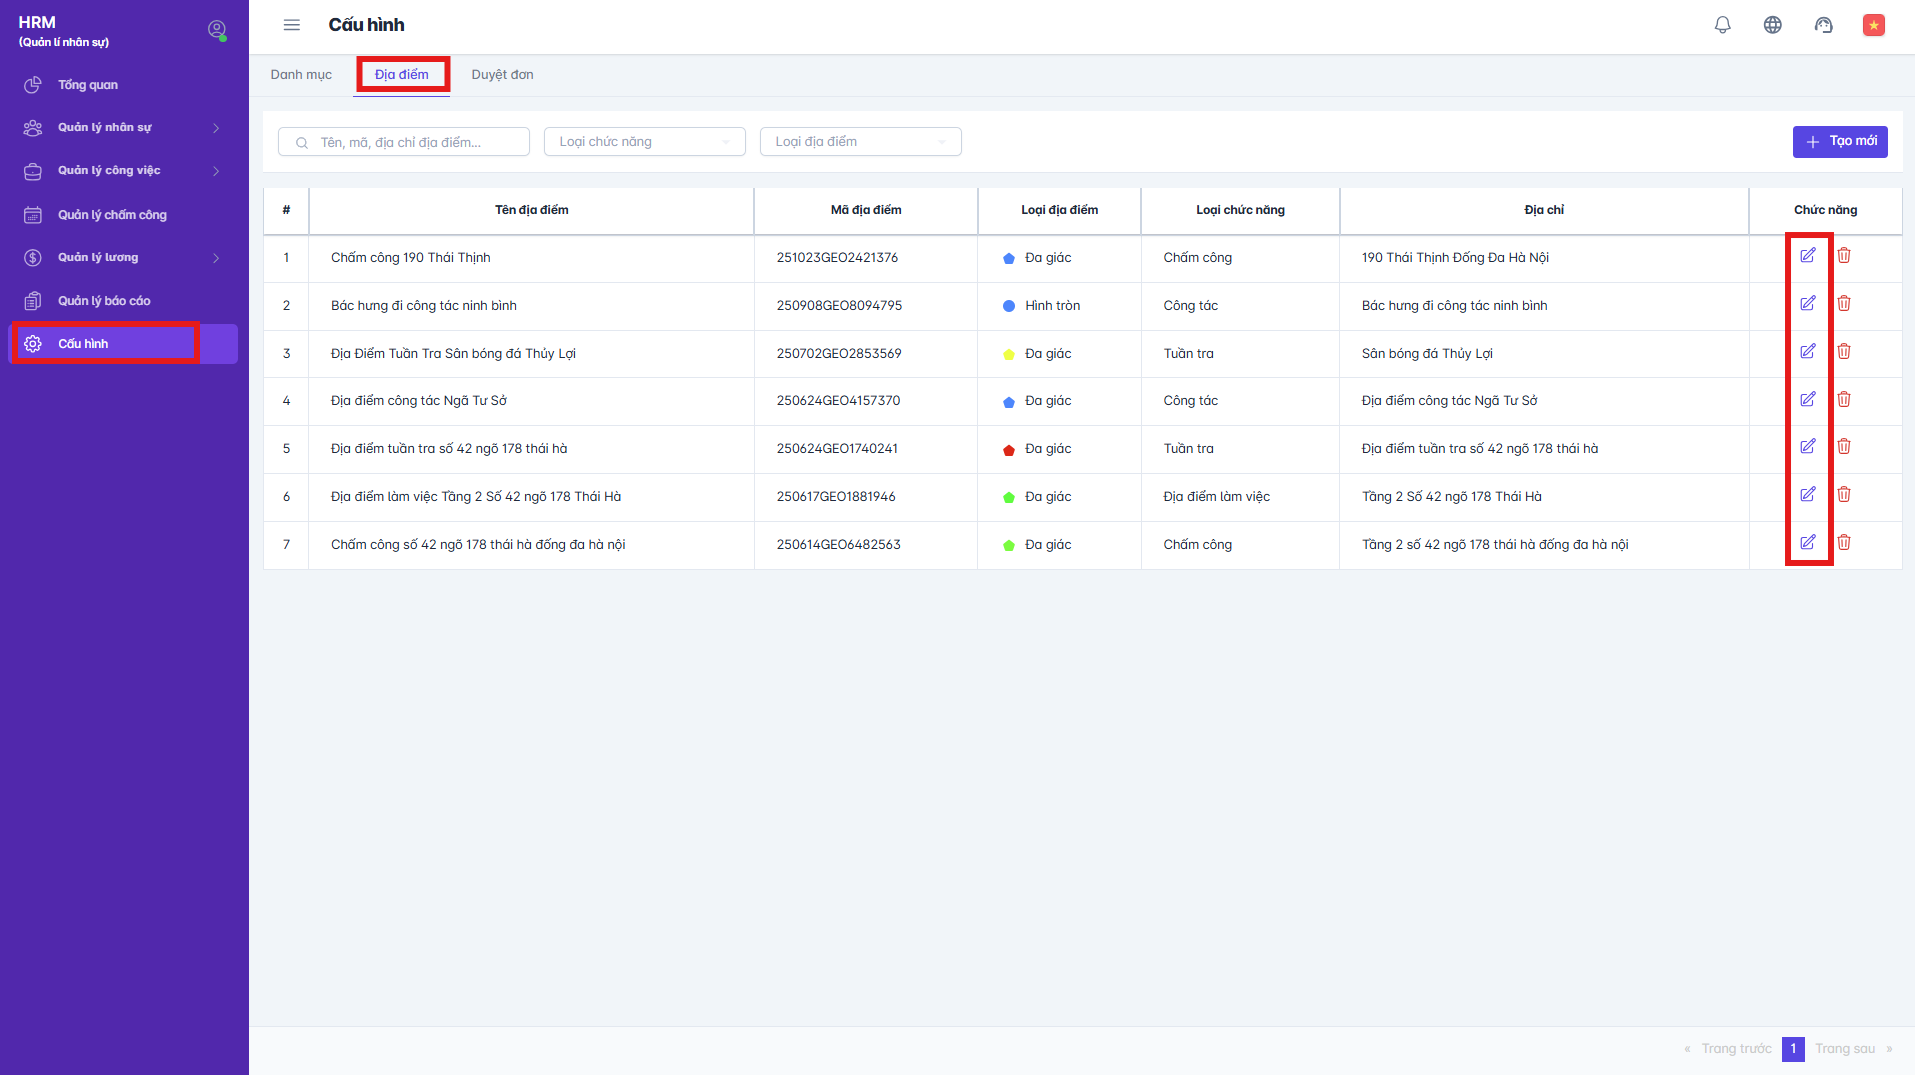Click the red polygon marker in row 5
Image resolution: width=1915 pixels, height=1075 pixels.
1008,450
